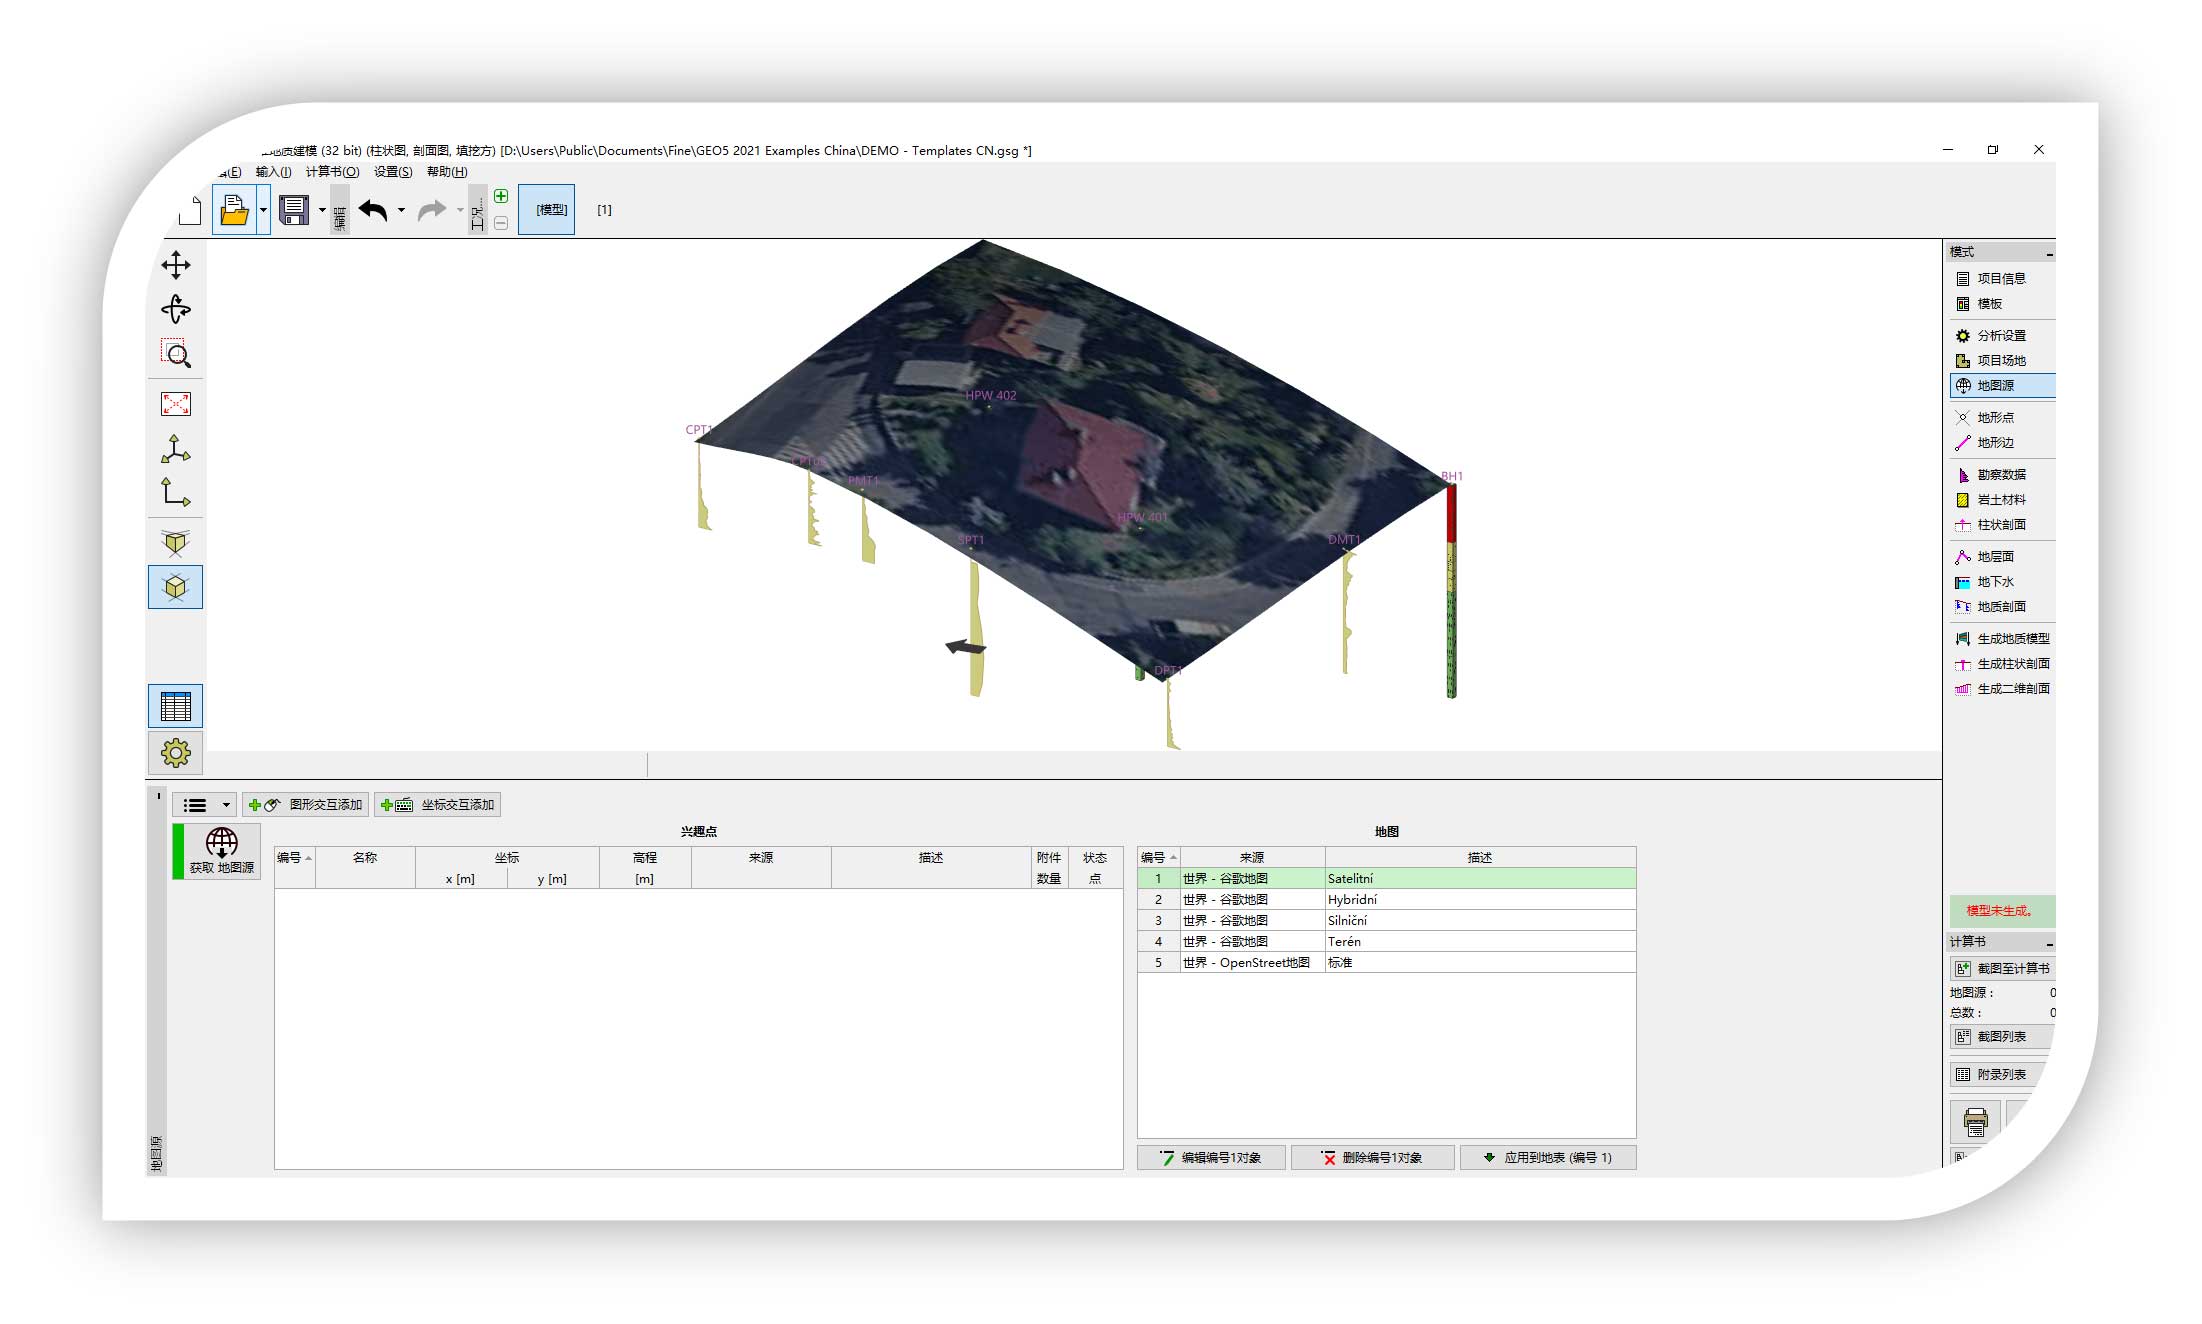
Task: Open the list options dropdown
Action: 206,805
